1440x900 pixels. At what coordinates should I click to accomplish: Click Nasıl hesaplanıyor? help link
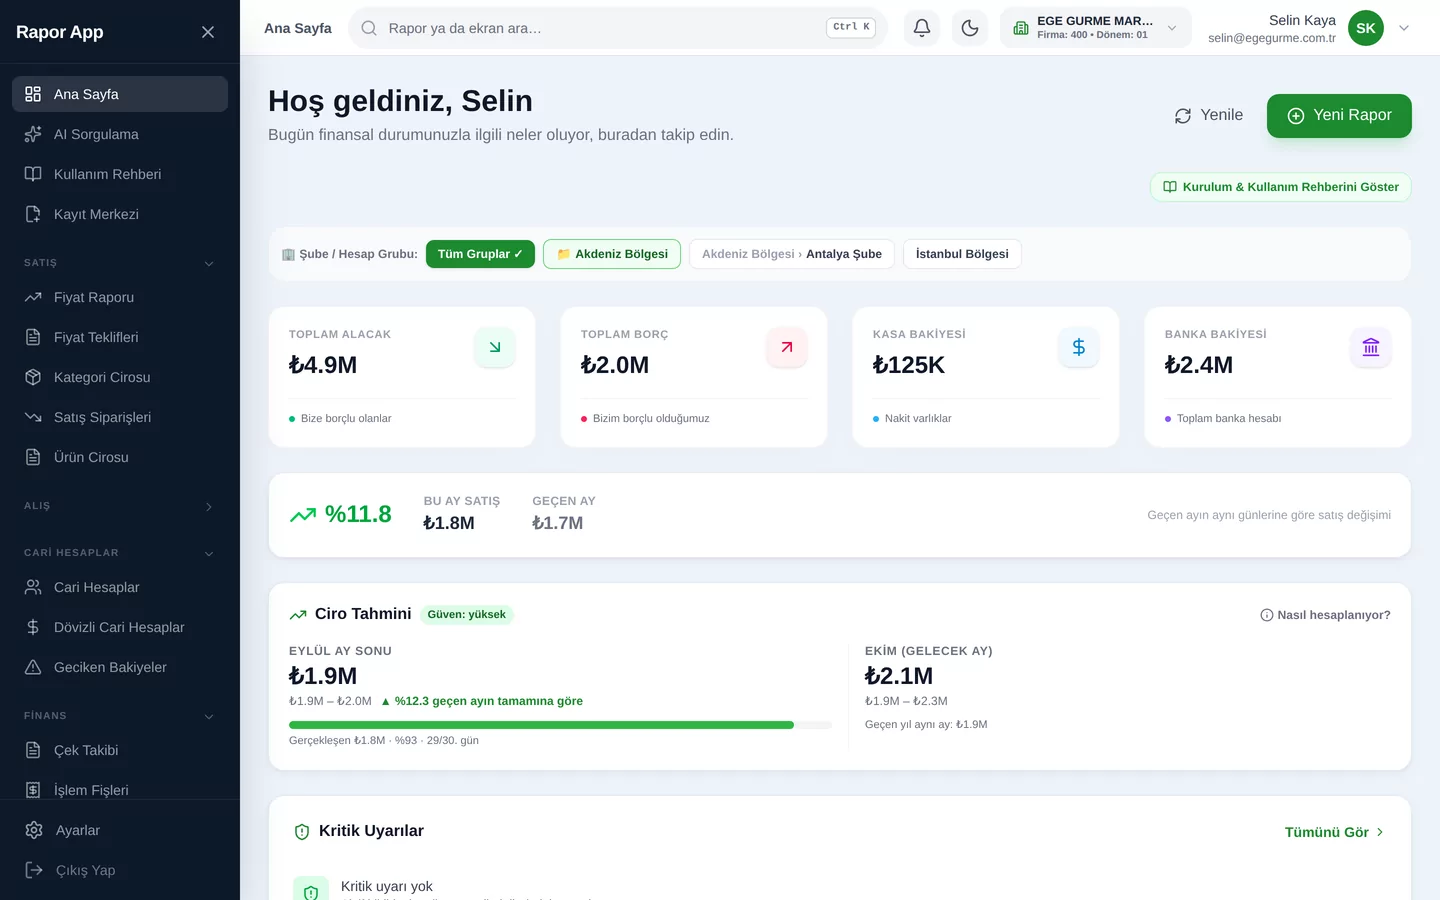point(1325,615)
